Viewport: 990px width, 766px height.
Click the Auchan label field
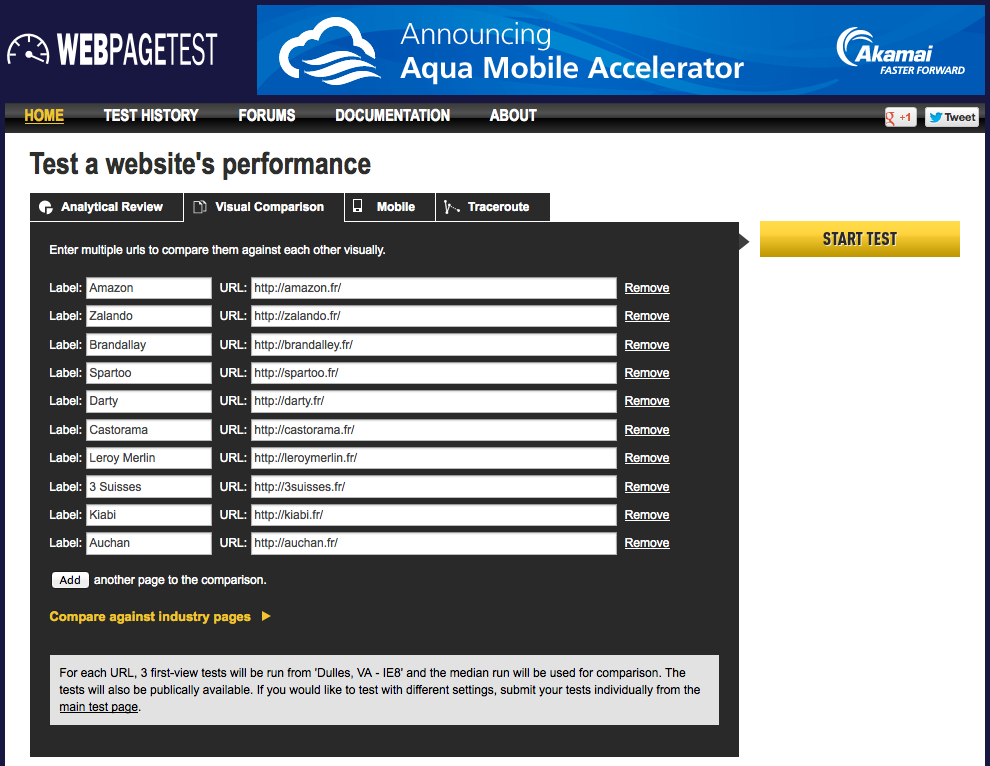point(149,543)
